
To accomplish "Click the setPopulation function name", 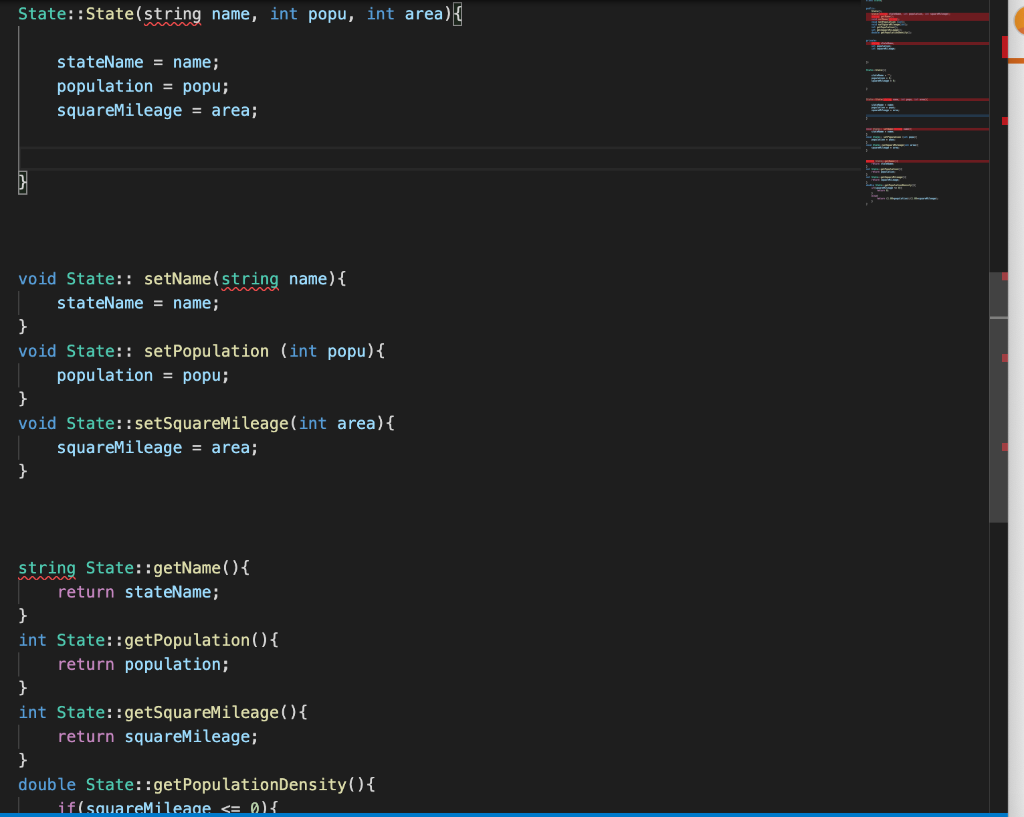I will tap(205, 351).
